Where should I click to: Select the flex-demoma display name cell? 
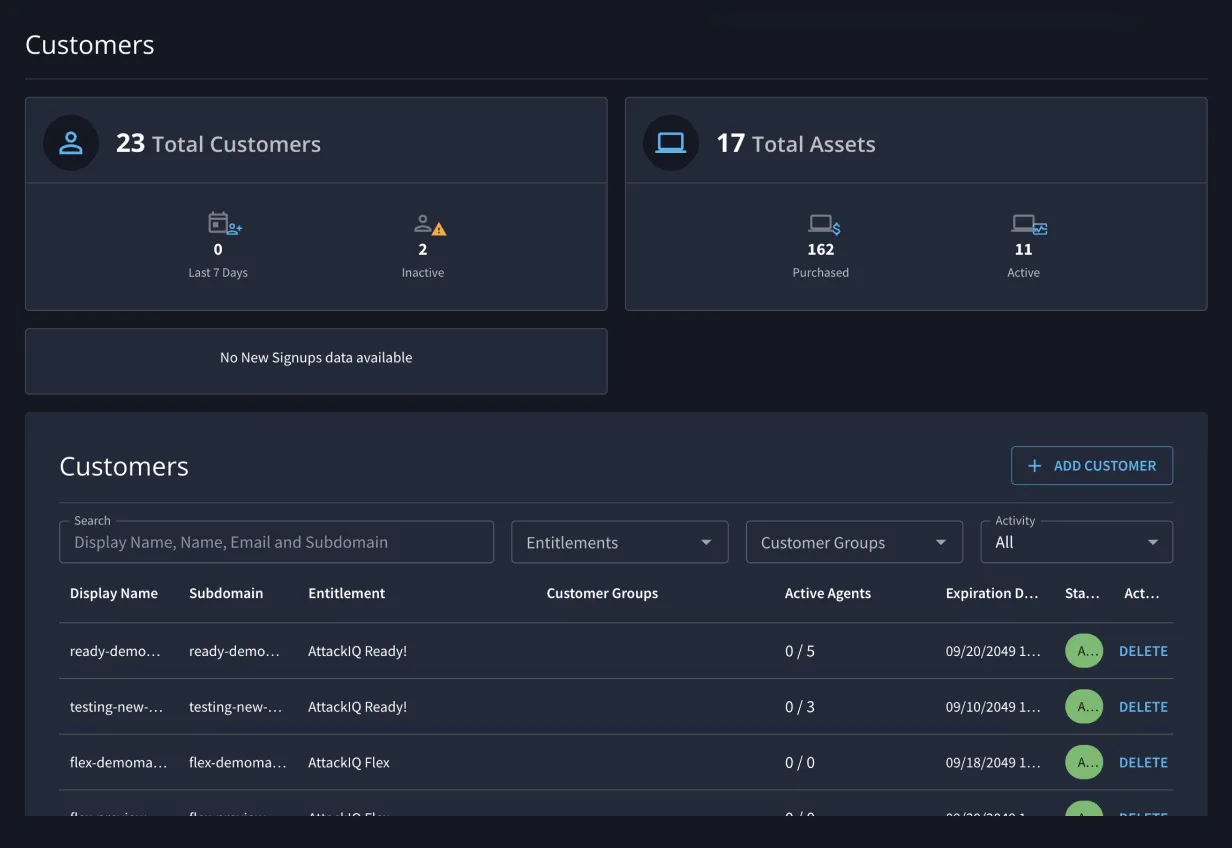pos(118,762)
